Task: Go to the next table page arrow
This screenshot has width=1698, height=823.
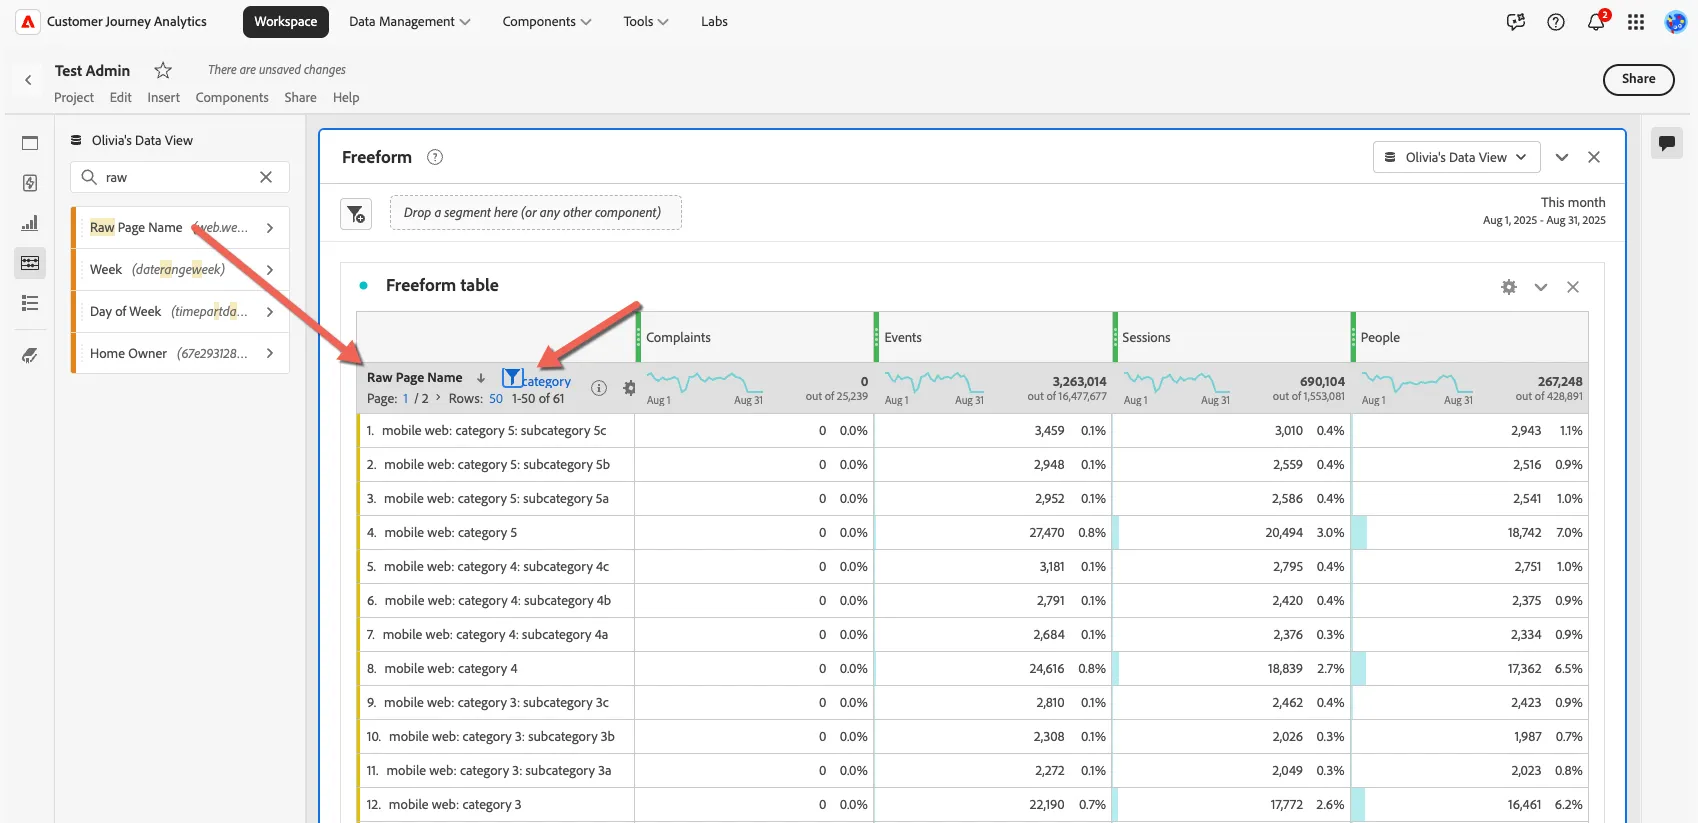Action: click(x=438, y=398)
